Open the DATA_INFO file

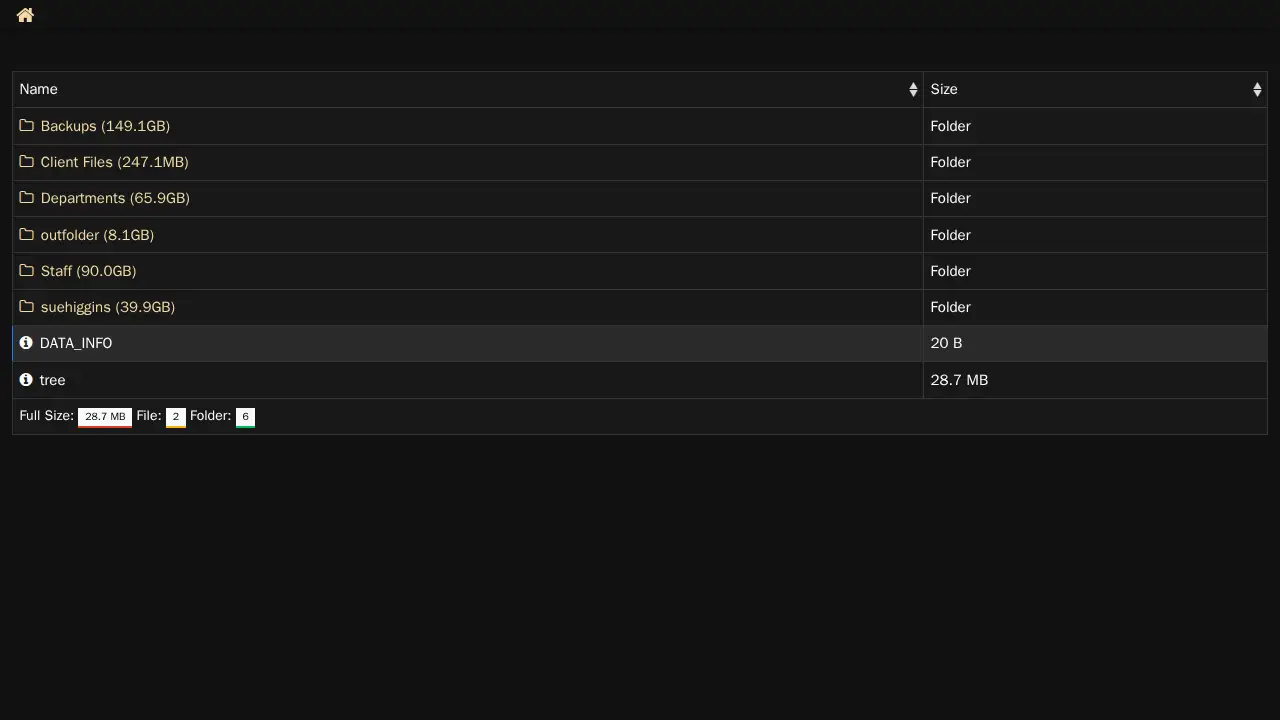coord(76,343)
